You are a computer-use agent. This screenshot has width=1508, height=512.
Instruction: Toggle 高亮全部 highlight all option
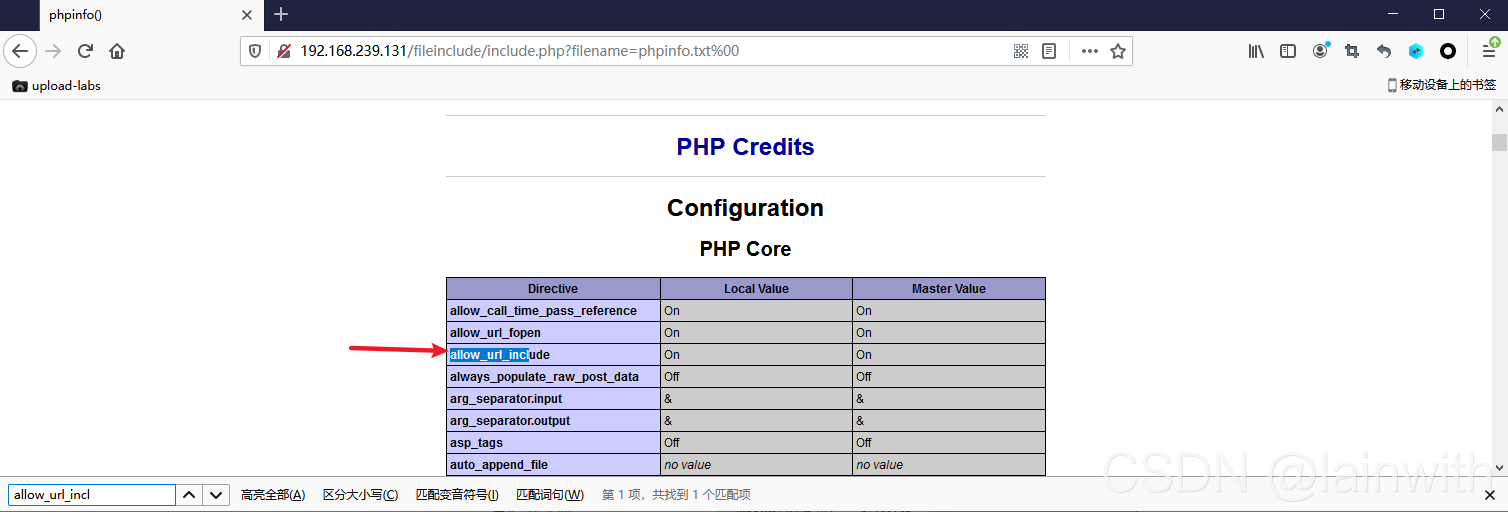273,495
